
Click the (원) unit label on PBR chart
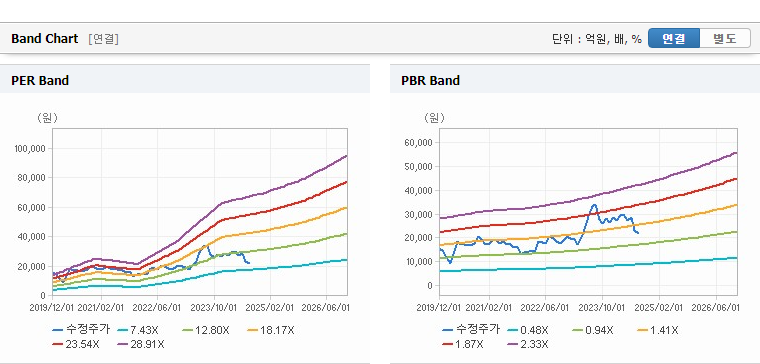coord(434,118)
